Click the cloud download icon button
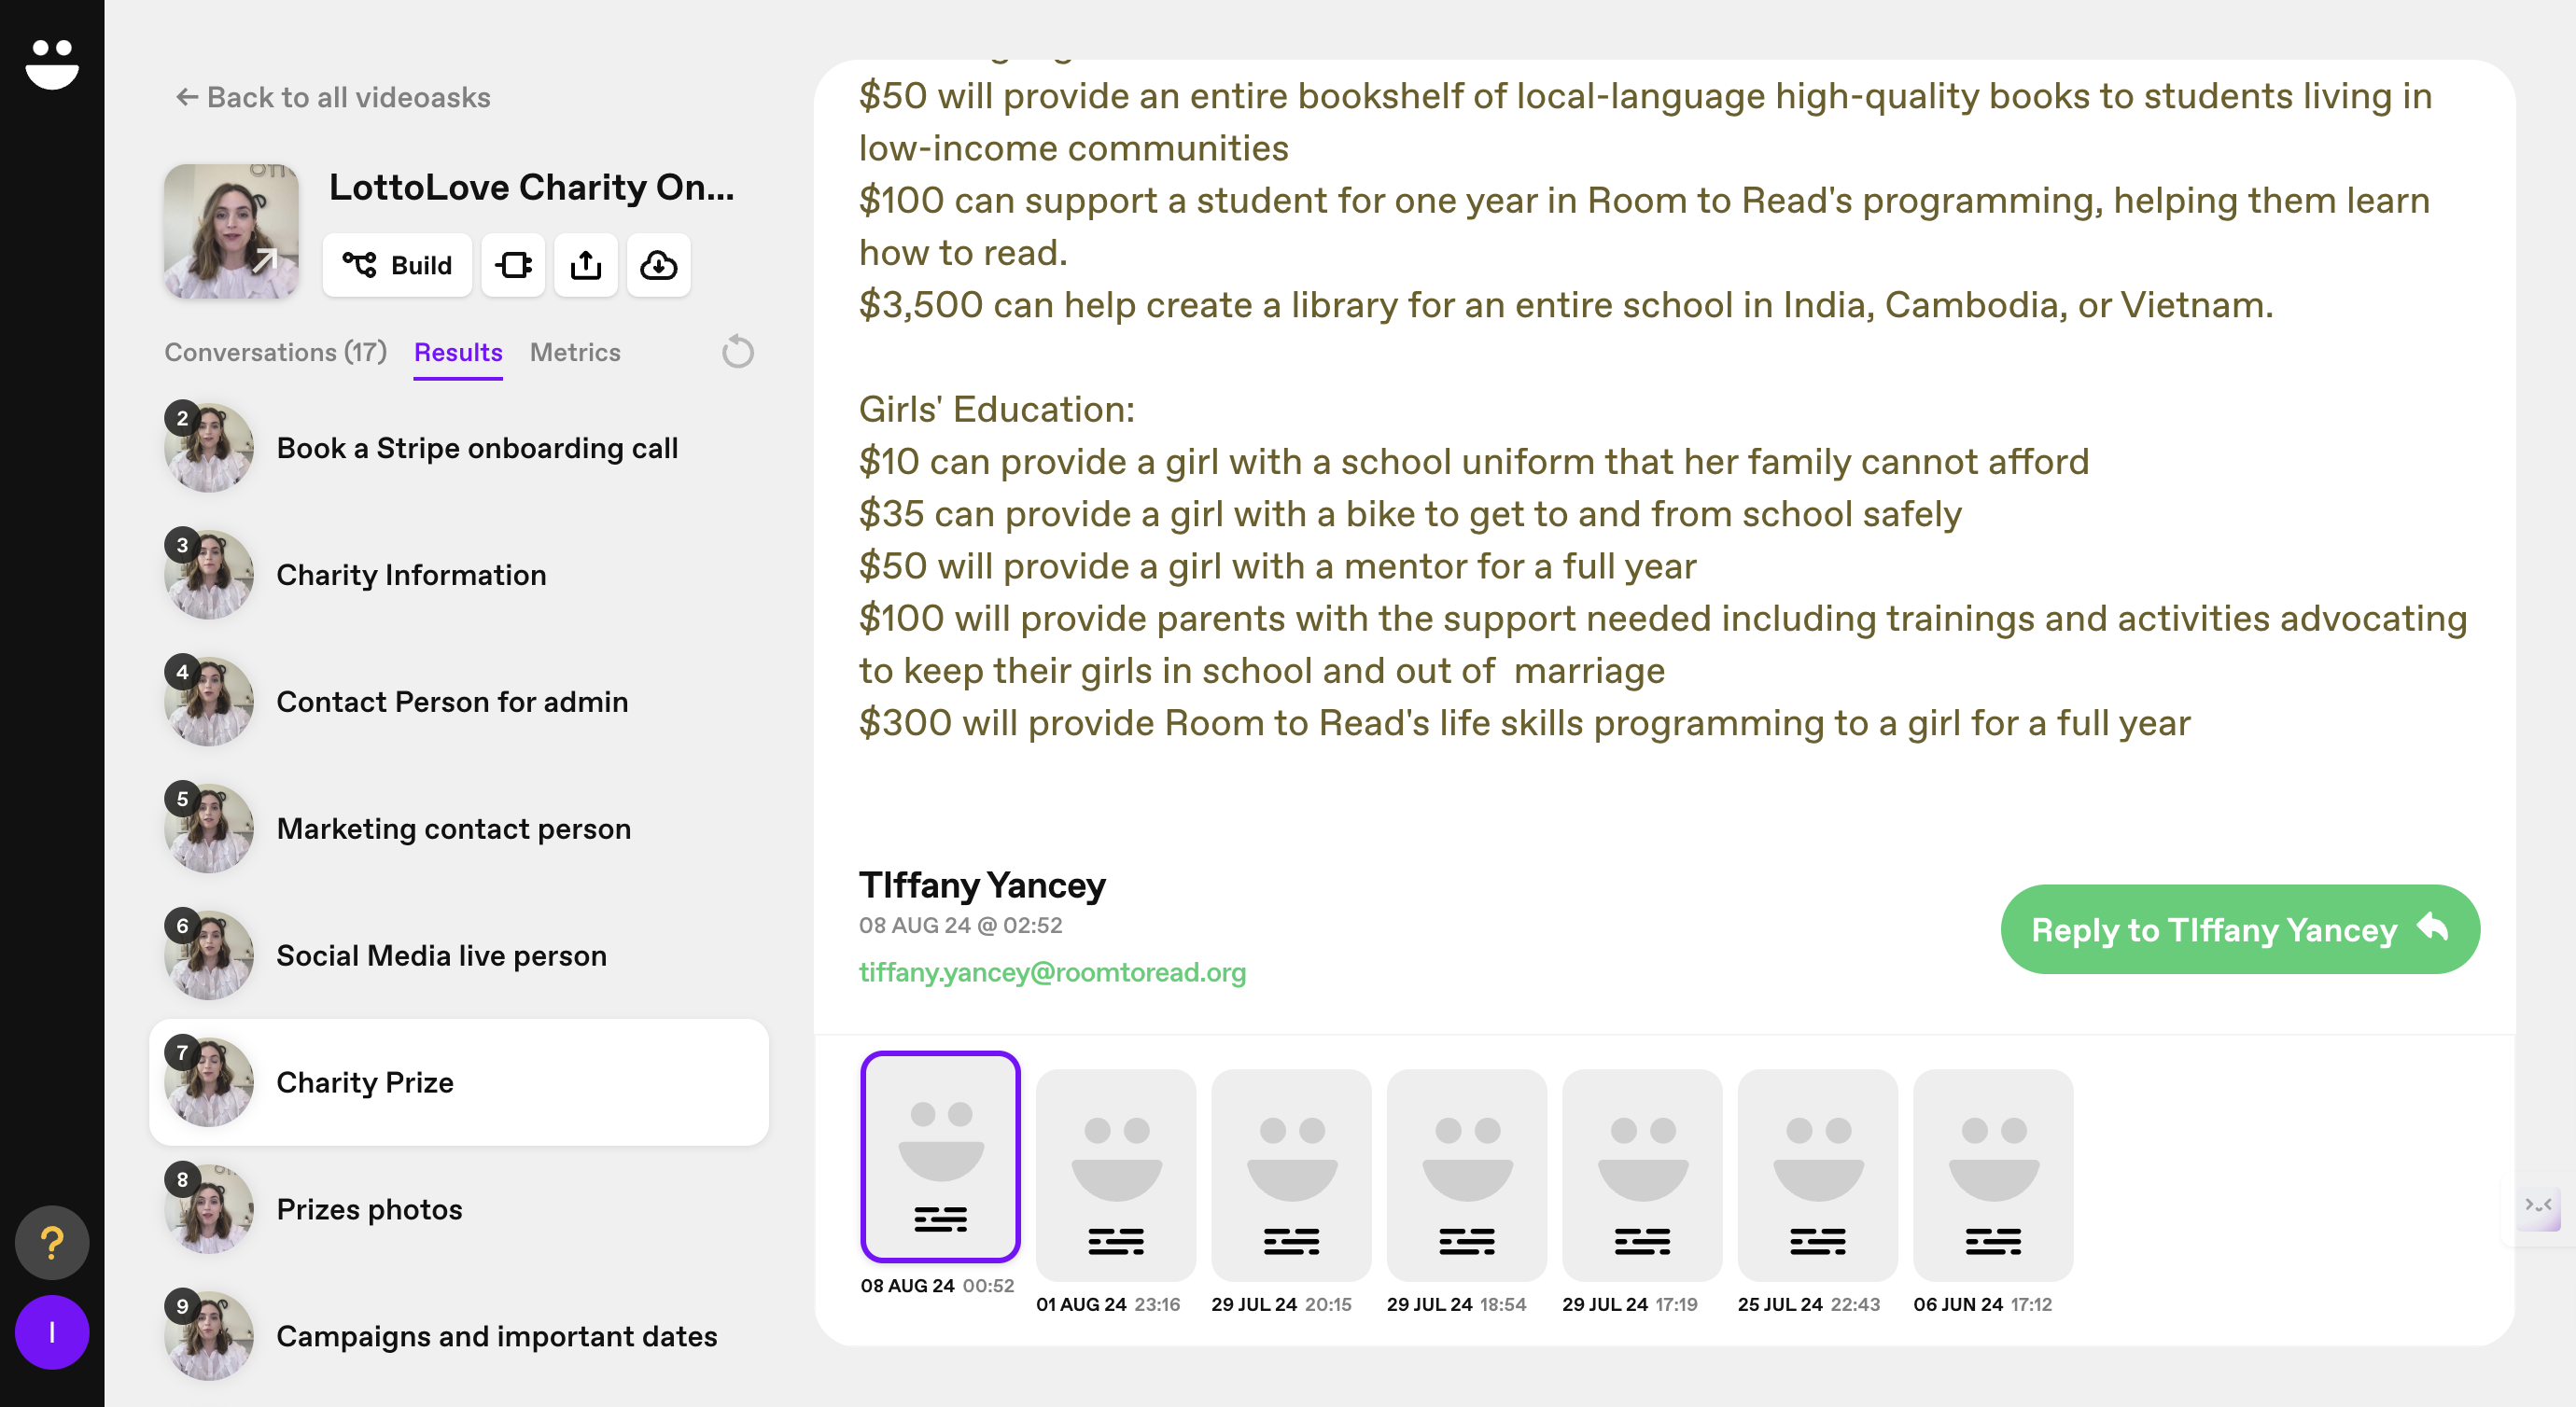 tap(658, 265)
